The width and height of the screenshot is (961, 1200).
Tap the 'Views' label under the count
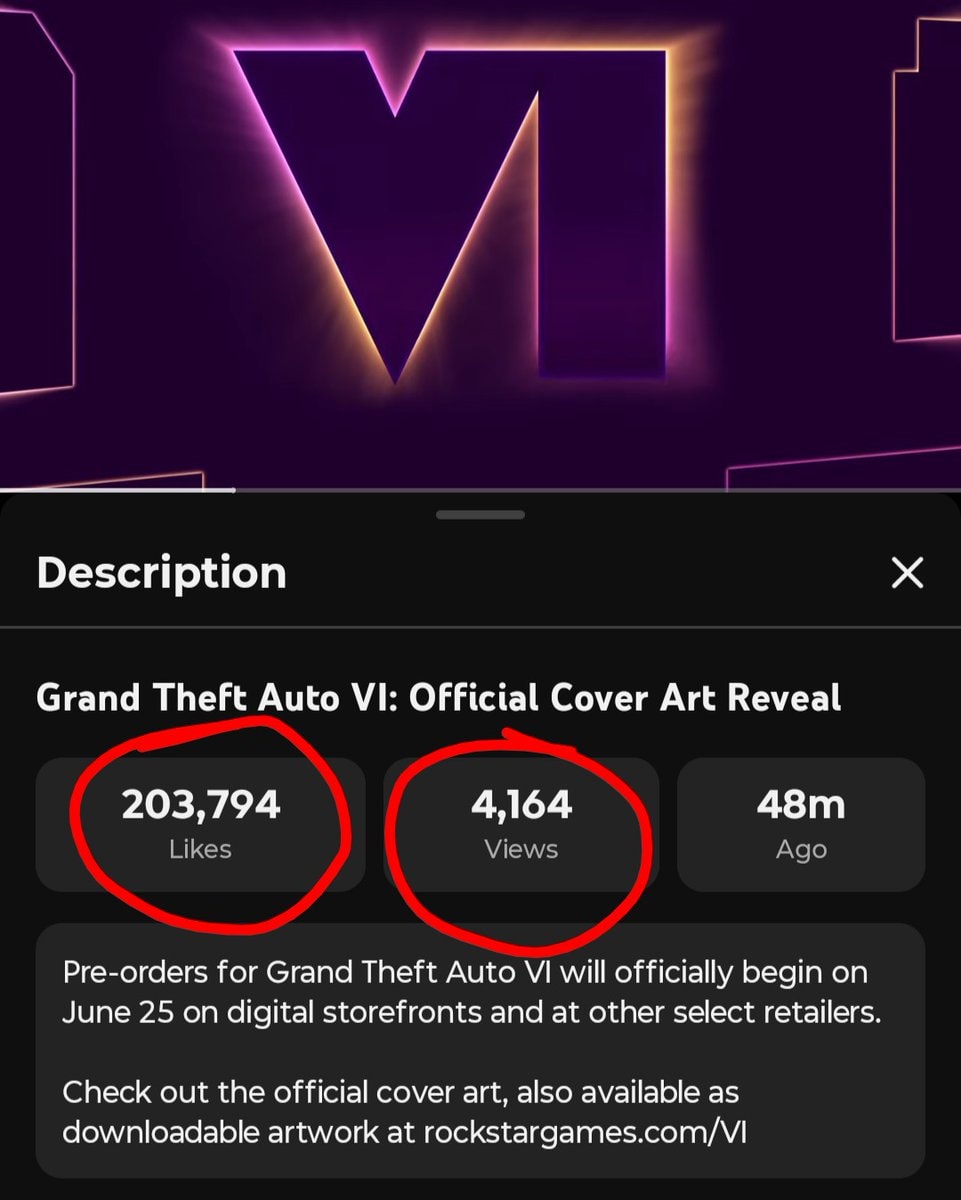pos(521,850)
